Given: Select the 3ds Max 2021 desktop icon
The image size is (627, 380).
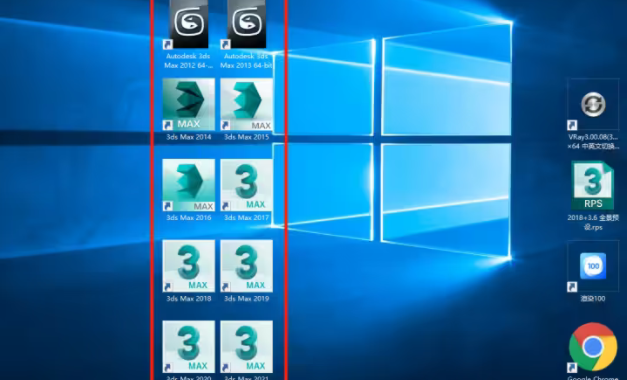Looking at the screenshot, I should coord(246,347).
